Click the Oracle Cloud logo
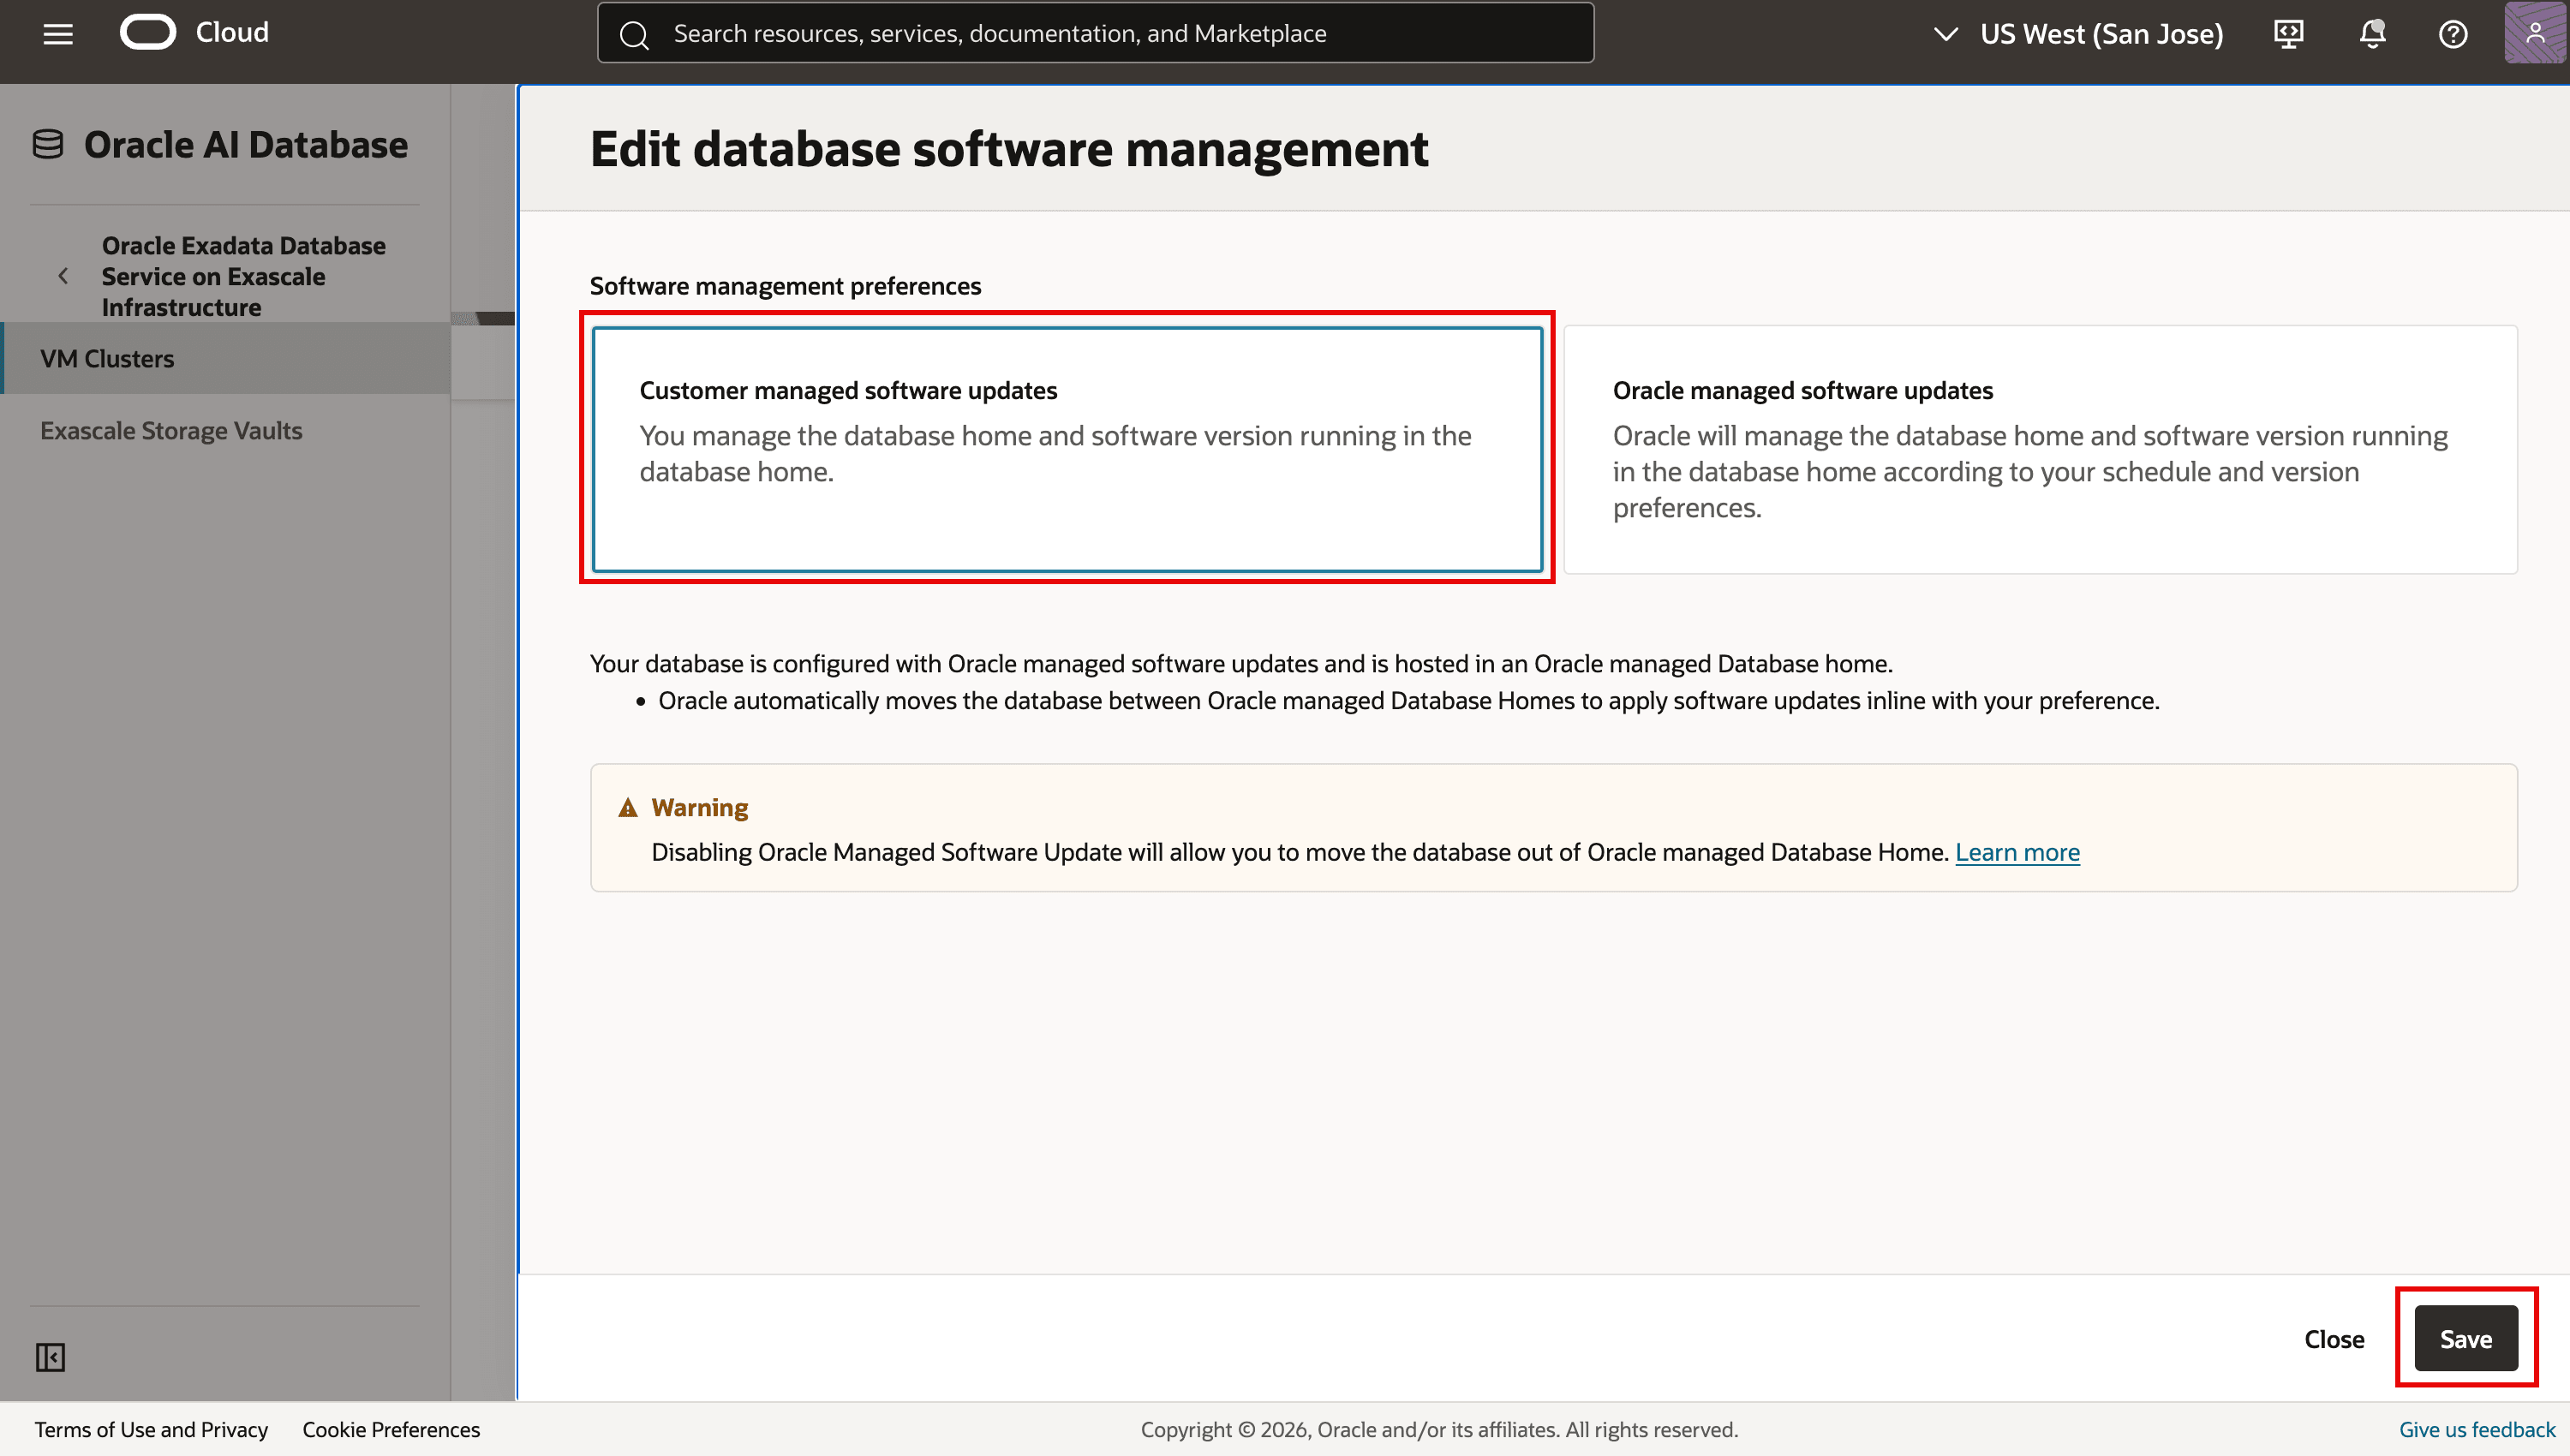The width and height of the screenshot is (2570, 1456). pos(148,32)
